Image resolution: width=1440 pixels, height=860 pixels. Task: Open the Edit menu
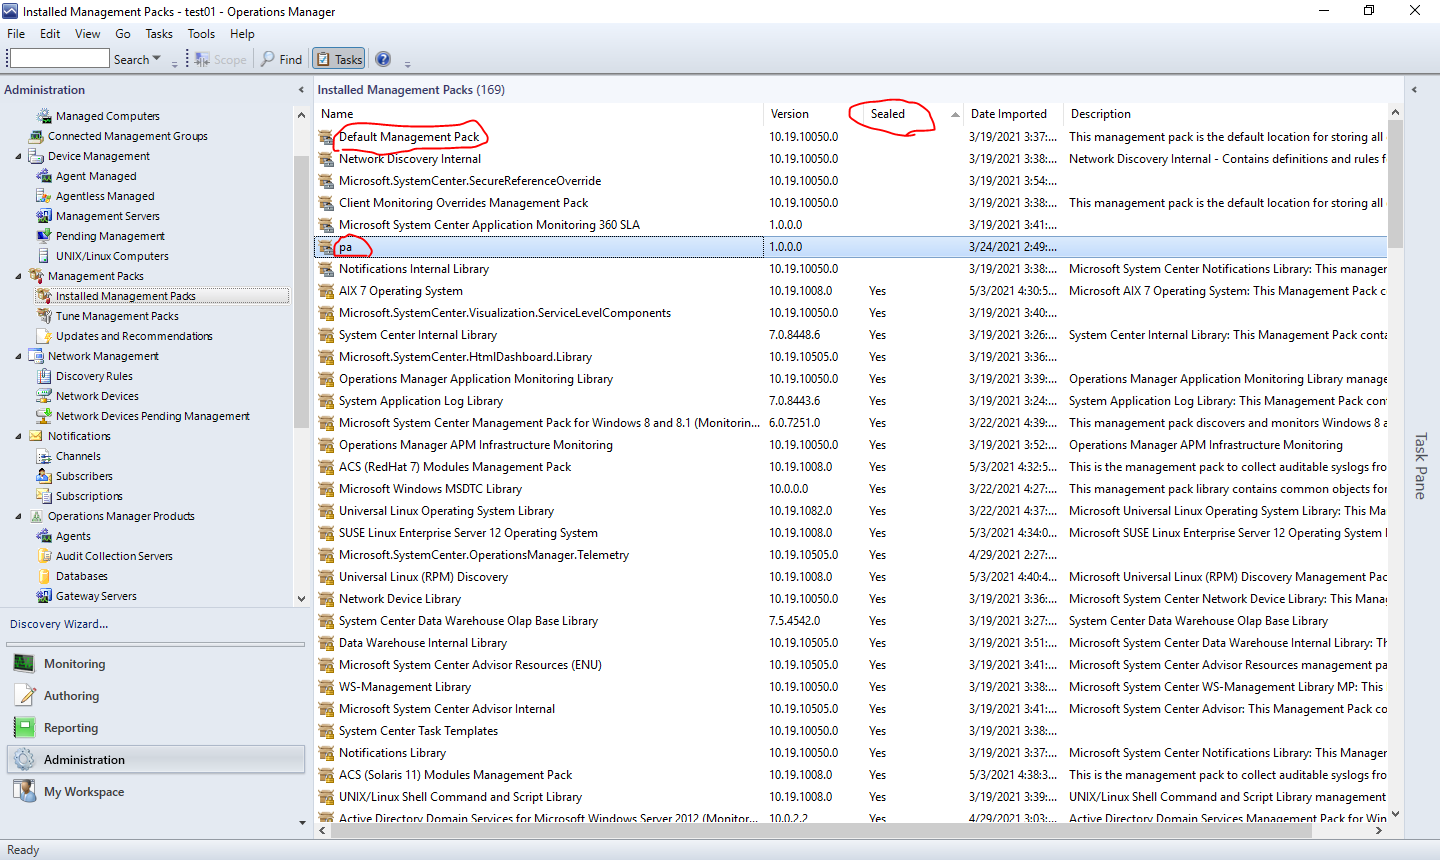coord(50,33)
